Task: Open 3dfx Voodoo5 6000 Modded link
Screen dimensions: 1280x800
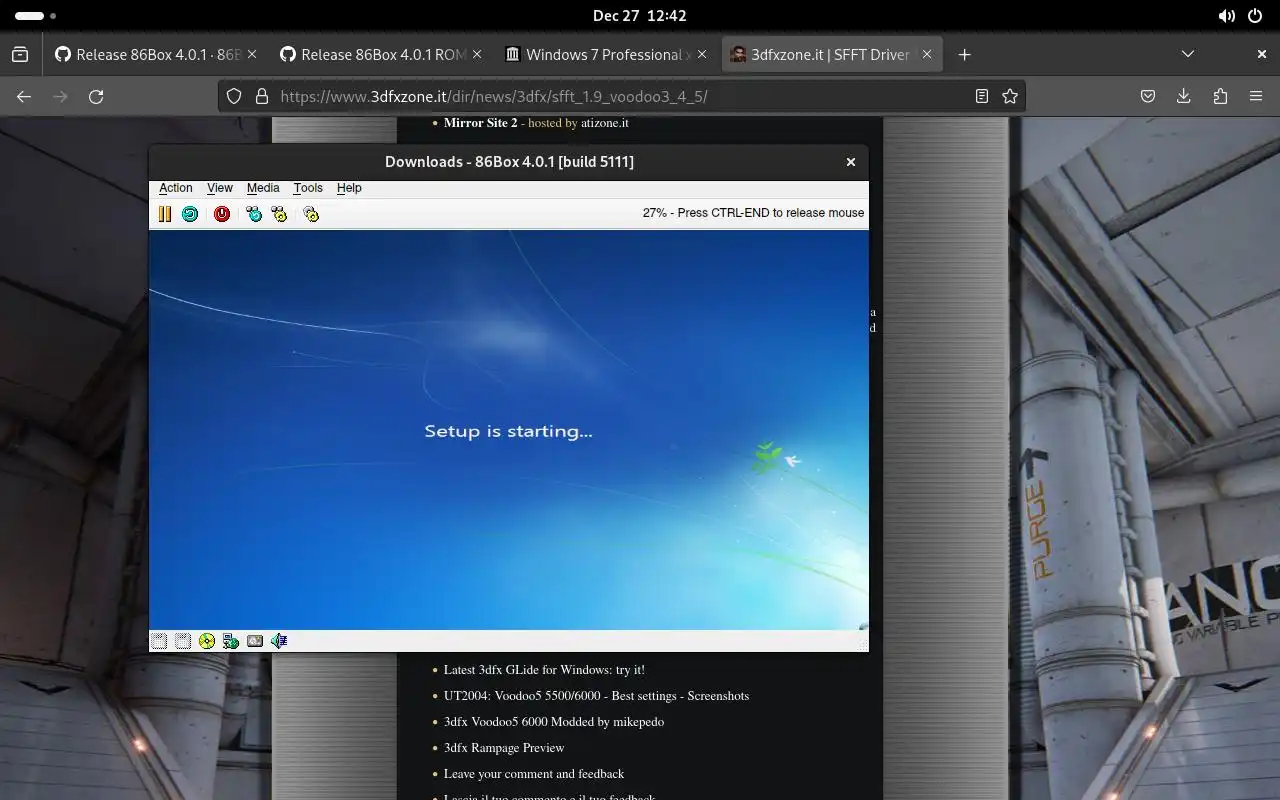Action: [554, 722]
